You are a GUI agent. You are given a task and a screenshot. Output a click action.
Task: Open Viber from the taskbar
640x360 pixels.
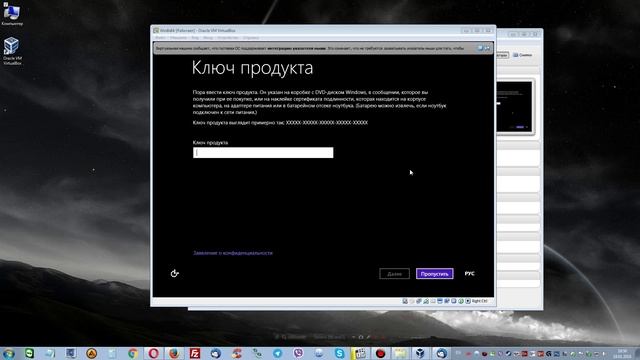point(298,353)
